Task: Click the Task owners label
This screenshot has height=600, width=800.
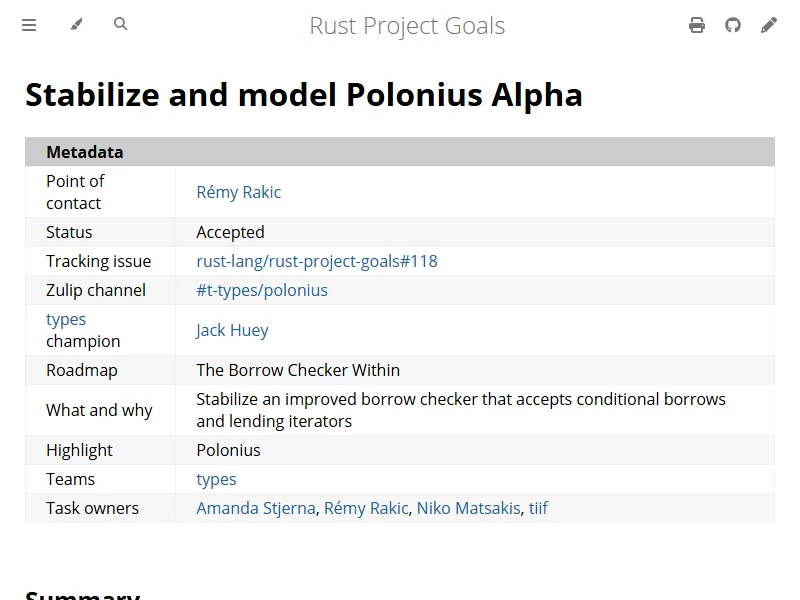Action: pos(92,508)
